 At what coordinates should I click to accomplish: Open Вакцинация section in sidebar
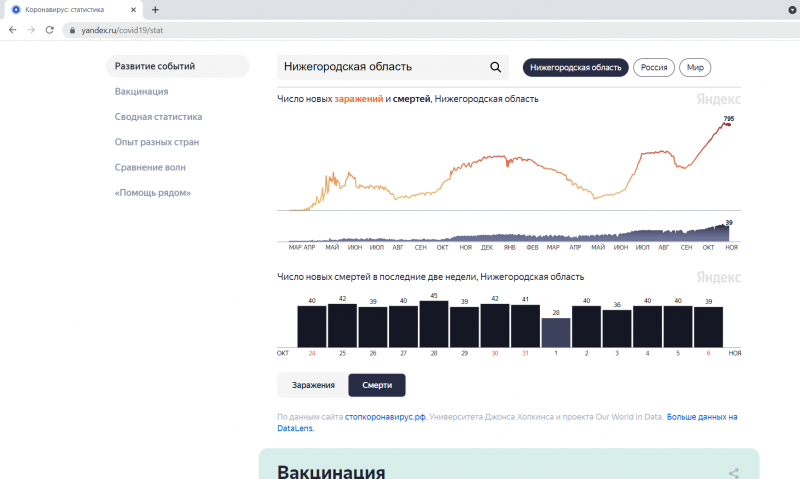coord(141,91)
